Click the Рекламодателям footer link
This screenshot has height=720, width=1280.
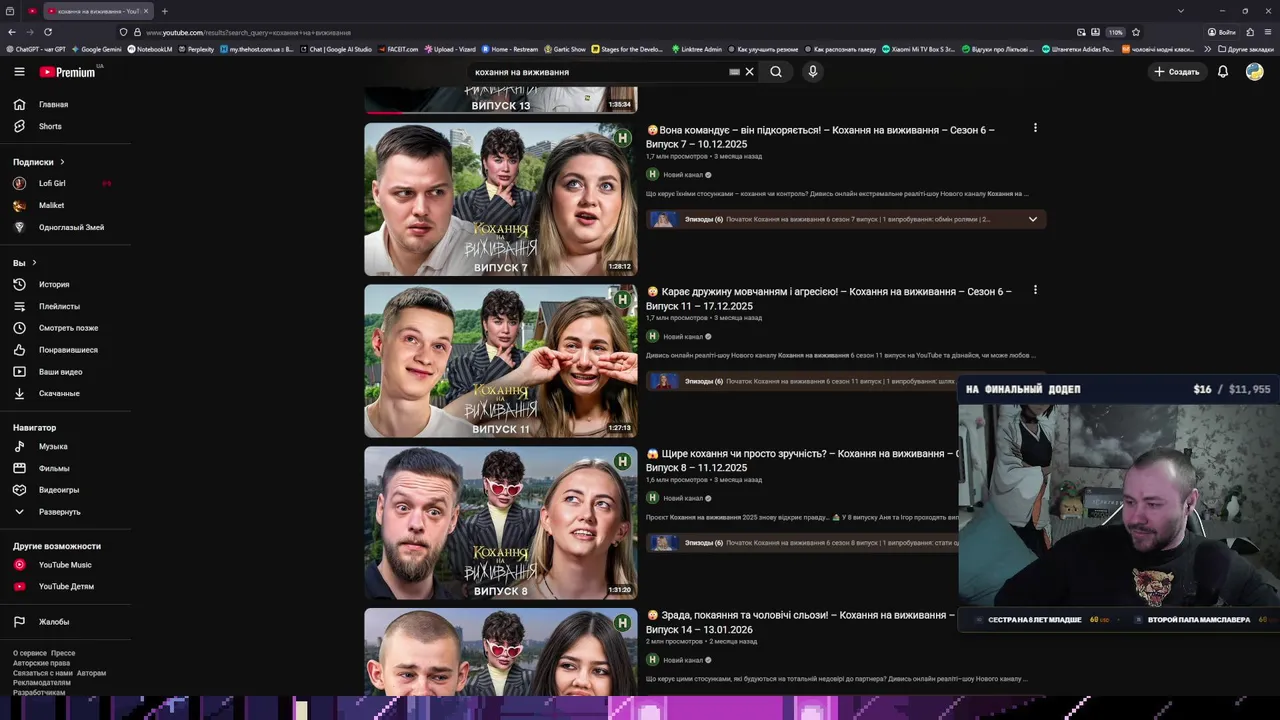click(x=42, y=683)
